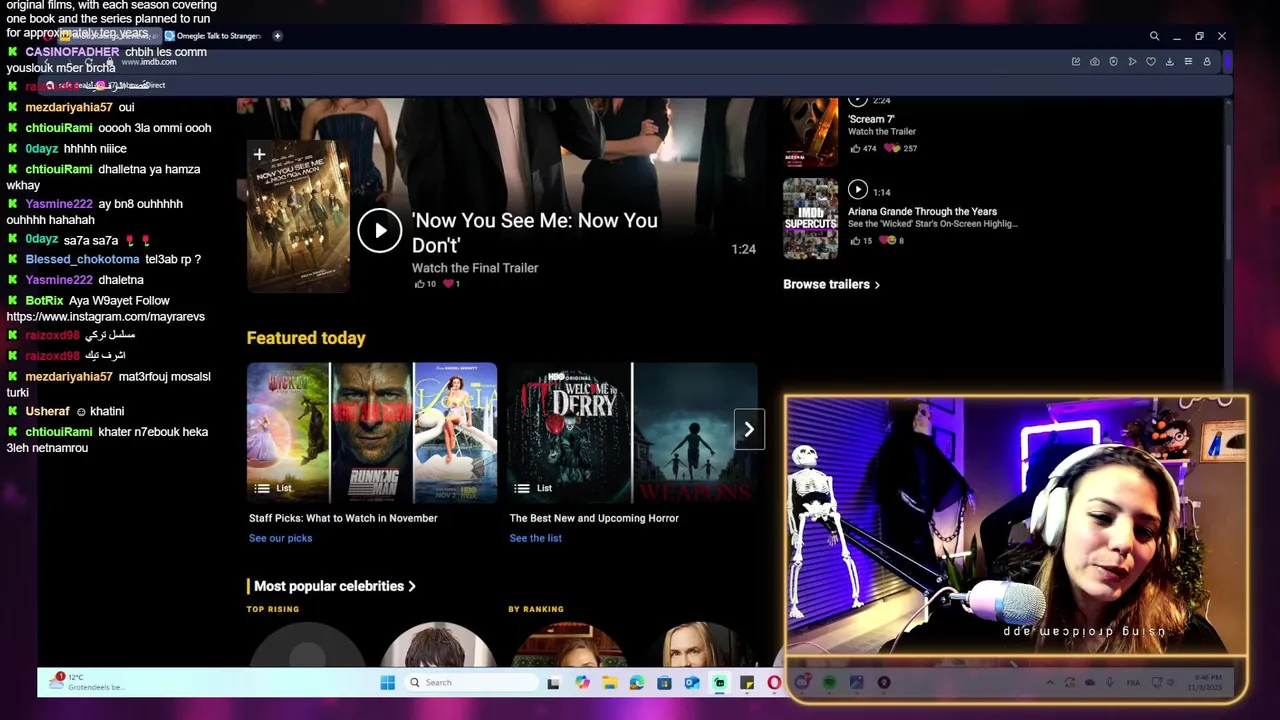Click 'See our picks' link
Image resolution: width=1280 pixels, height=720 pixels.
[x=280, y=538]
